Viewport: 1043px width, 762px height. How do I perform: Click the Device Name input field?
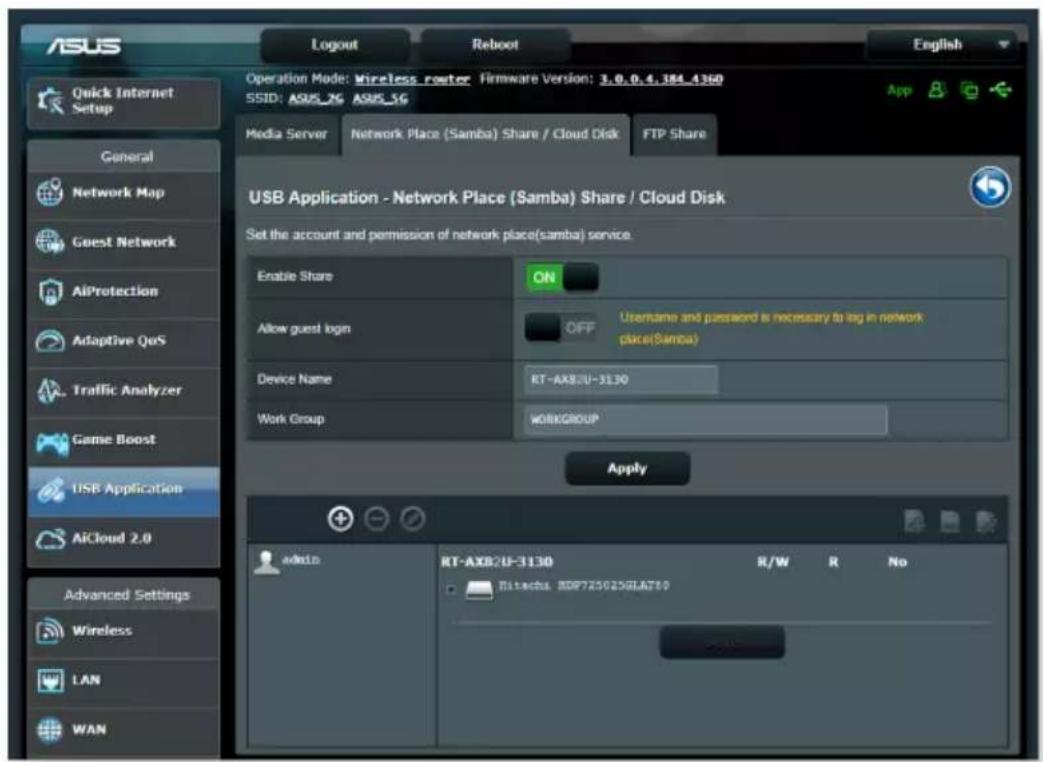621,380
